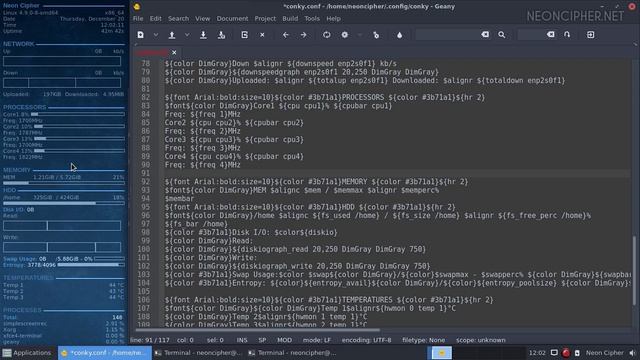640x360 pixels.
Task: Compile the current file
Action: click(x=327, y=35)
